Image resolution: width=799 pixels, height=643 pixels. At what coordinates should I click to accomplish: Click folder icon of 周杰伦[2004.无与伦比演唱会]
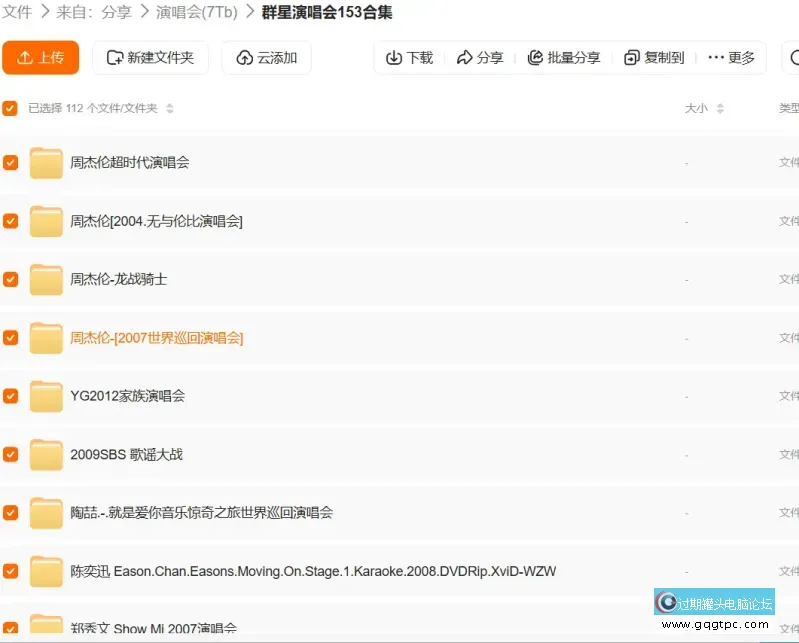coord(46,221)
